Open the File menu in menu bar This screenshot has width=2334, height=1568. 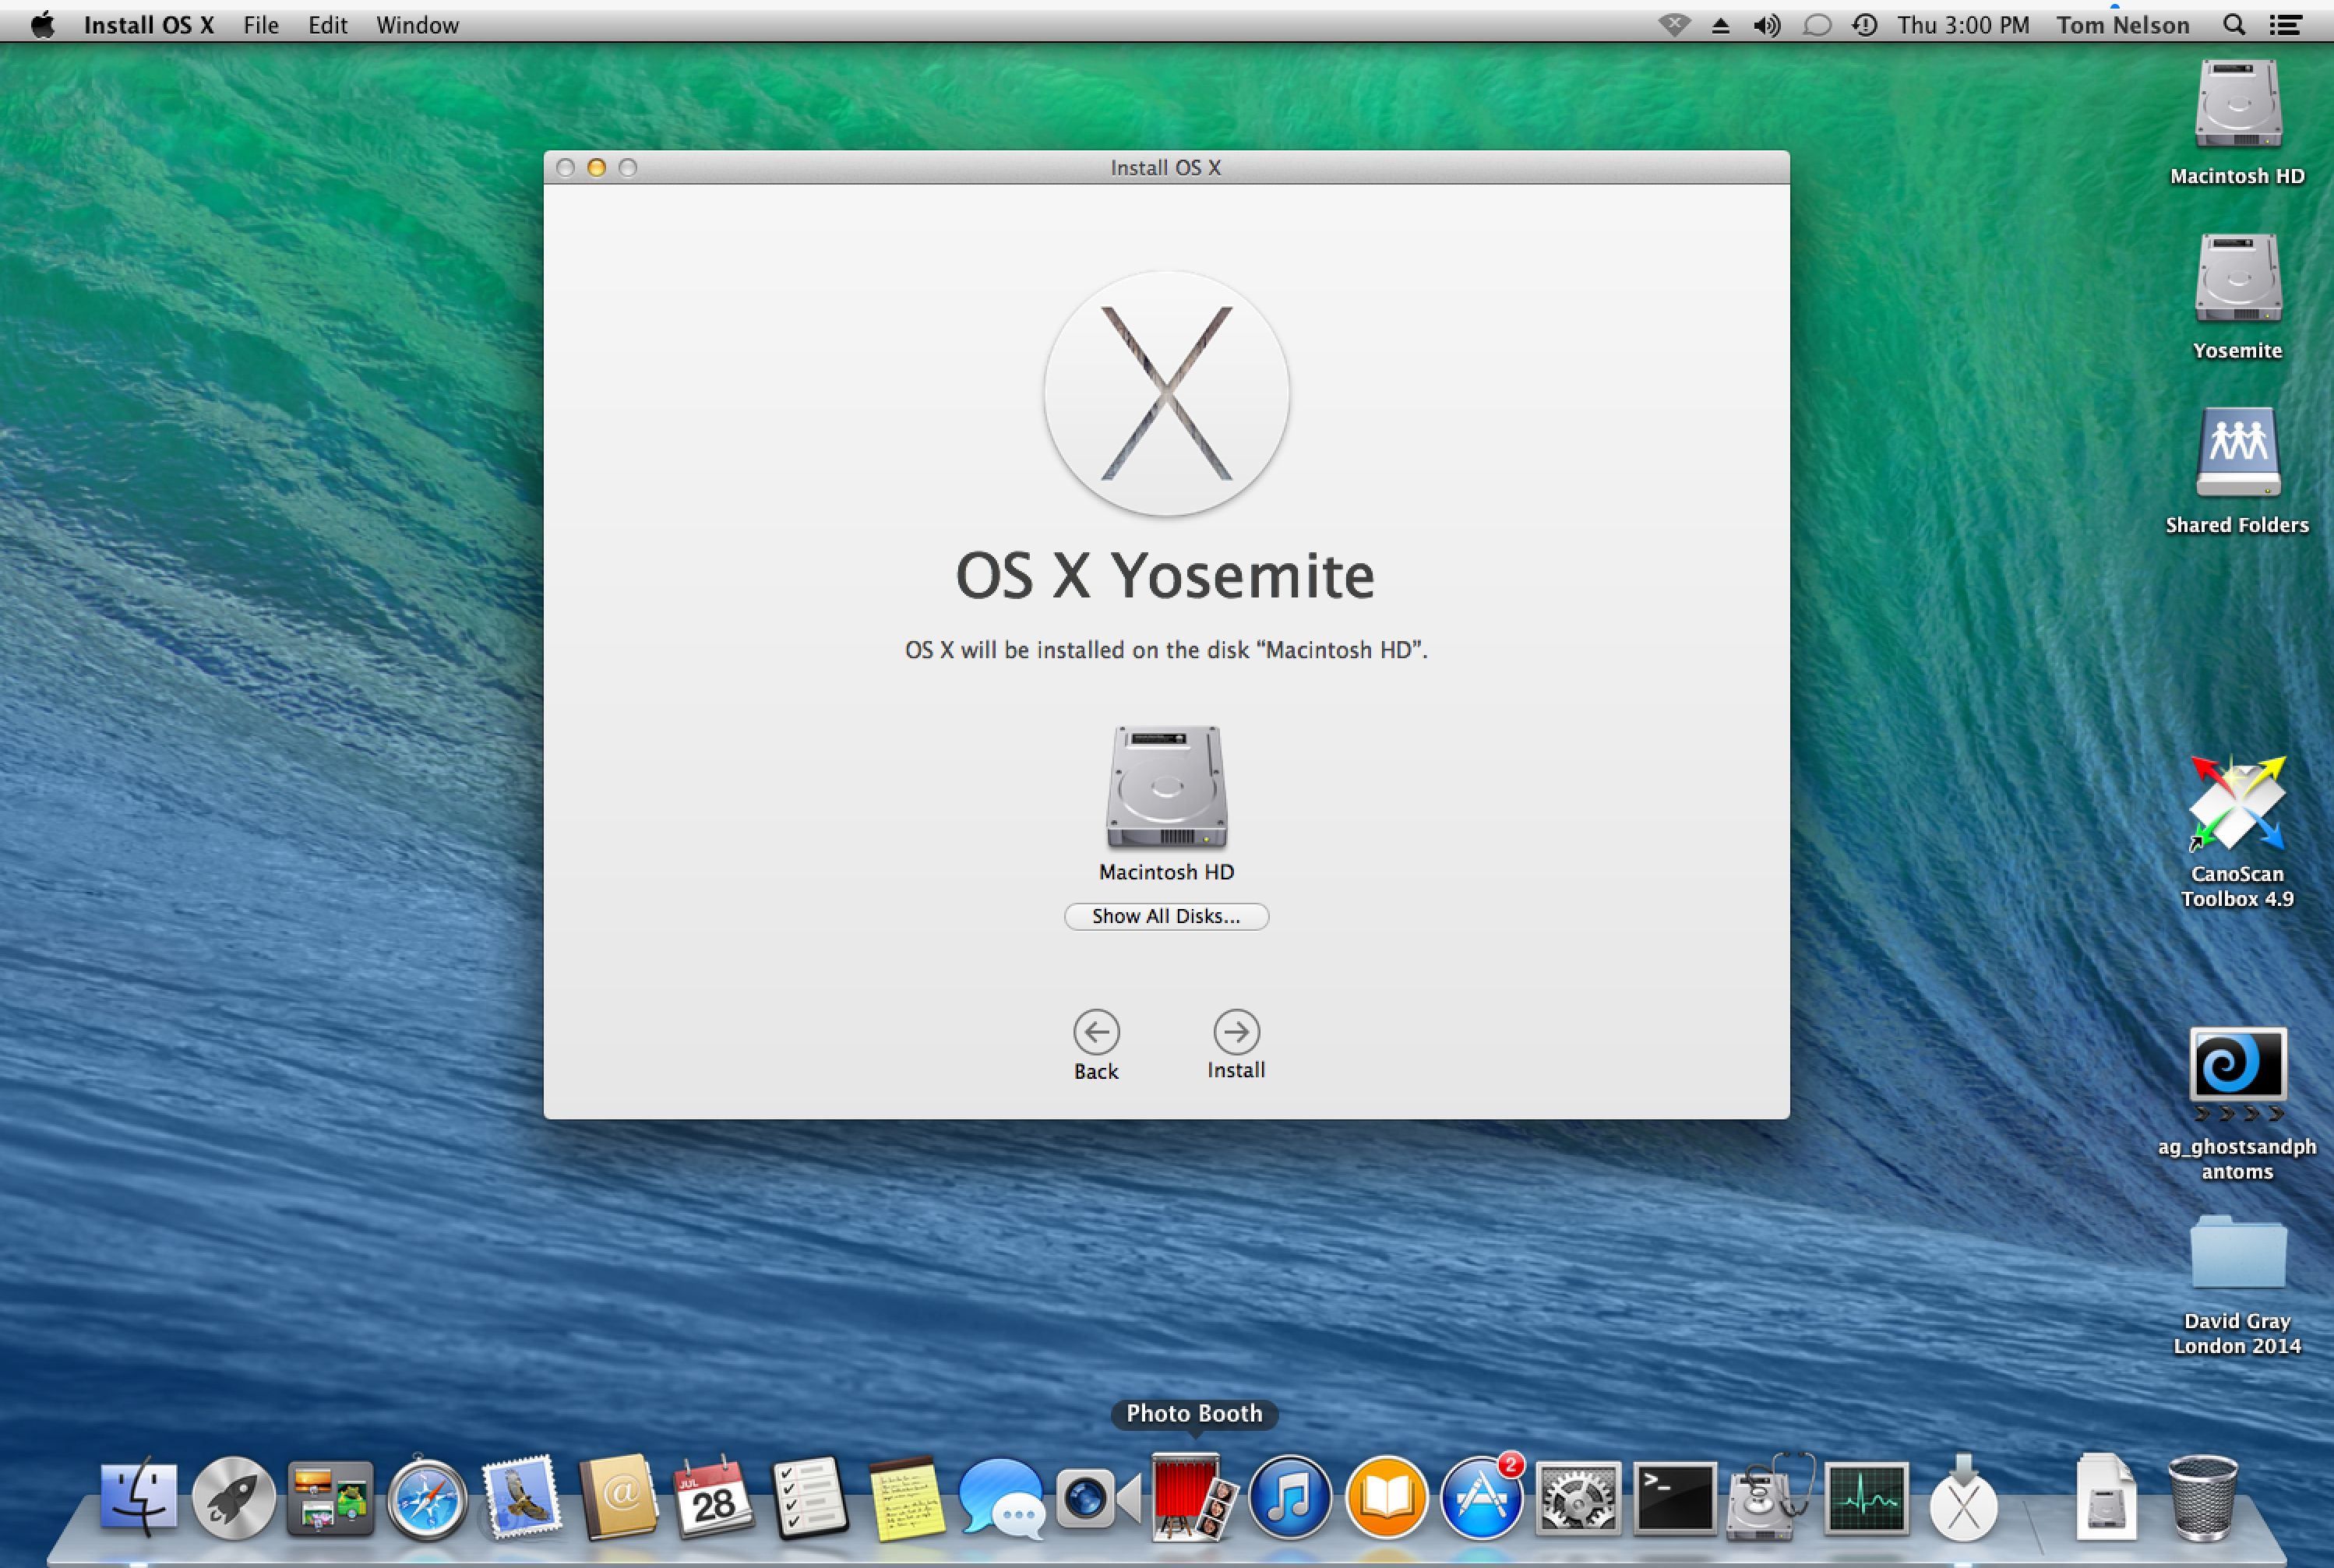261,23
